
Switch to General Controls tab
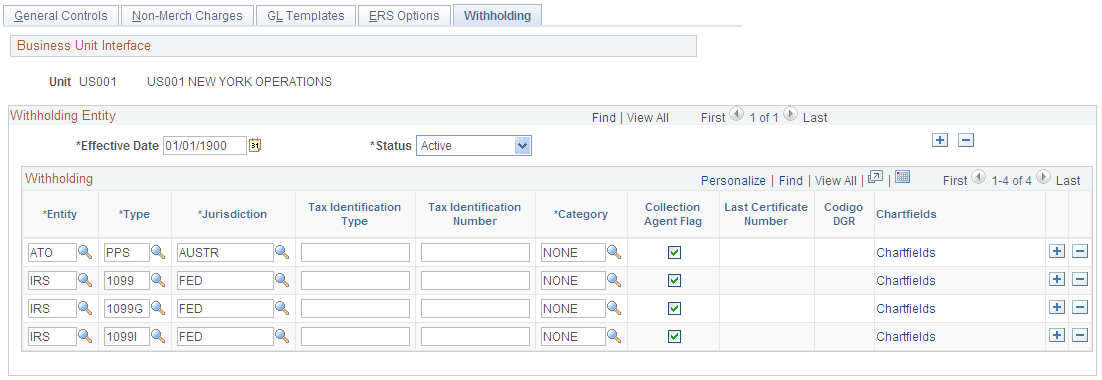61,15
